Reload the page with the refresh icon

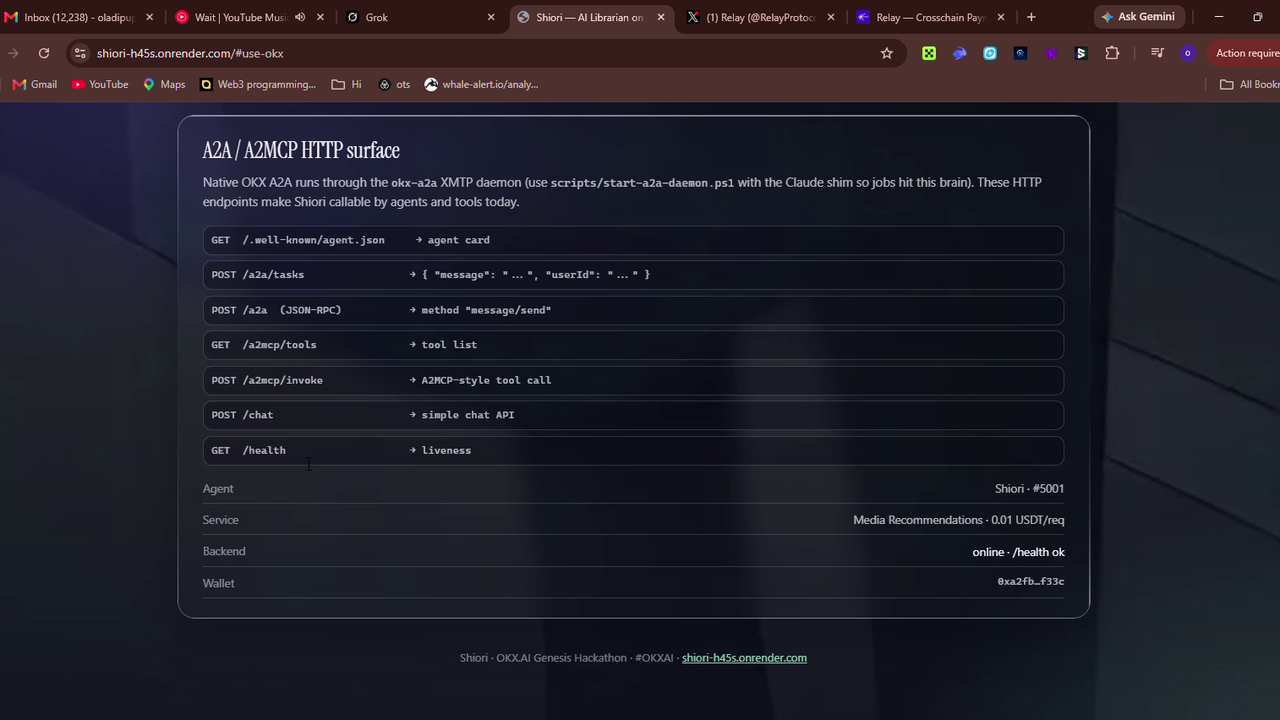point(43,53)
